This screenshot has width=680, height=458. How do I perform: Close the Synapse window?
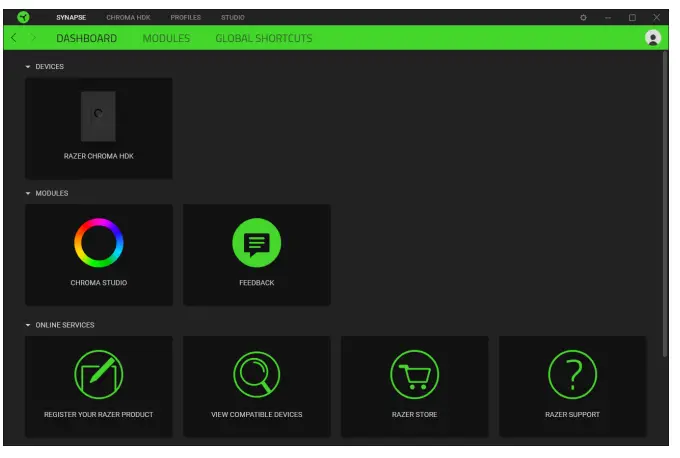point(657,18)
